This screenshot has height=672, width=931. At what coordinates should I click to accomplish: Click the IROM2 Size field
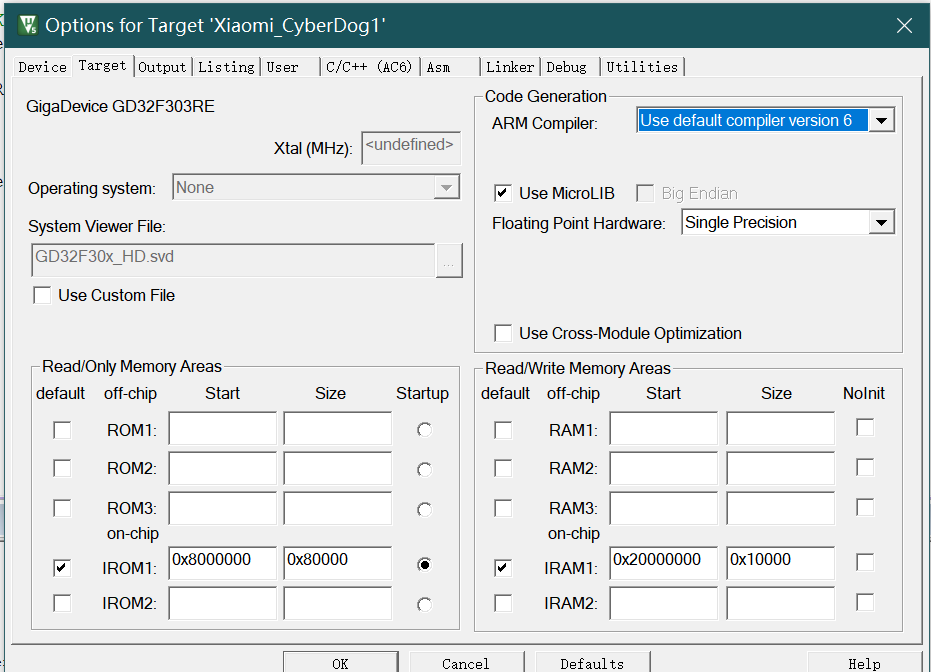pos(337,603)
